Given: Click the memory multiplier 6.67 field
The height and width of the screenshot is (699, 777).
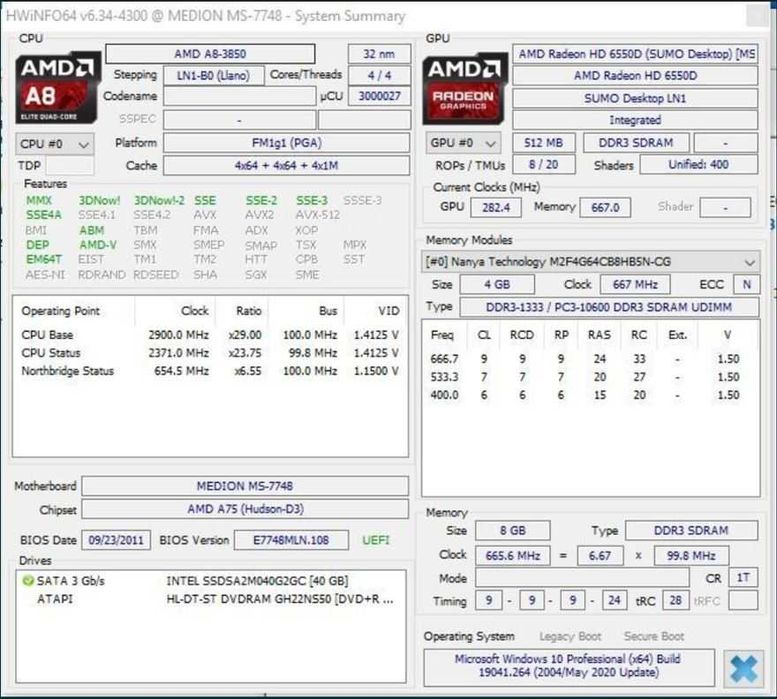Looking at the screenshot, I should pos(600,555).
